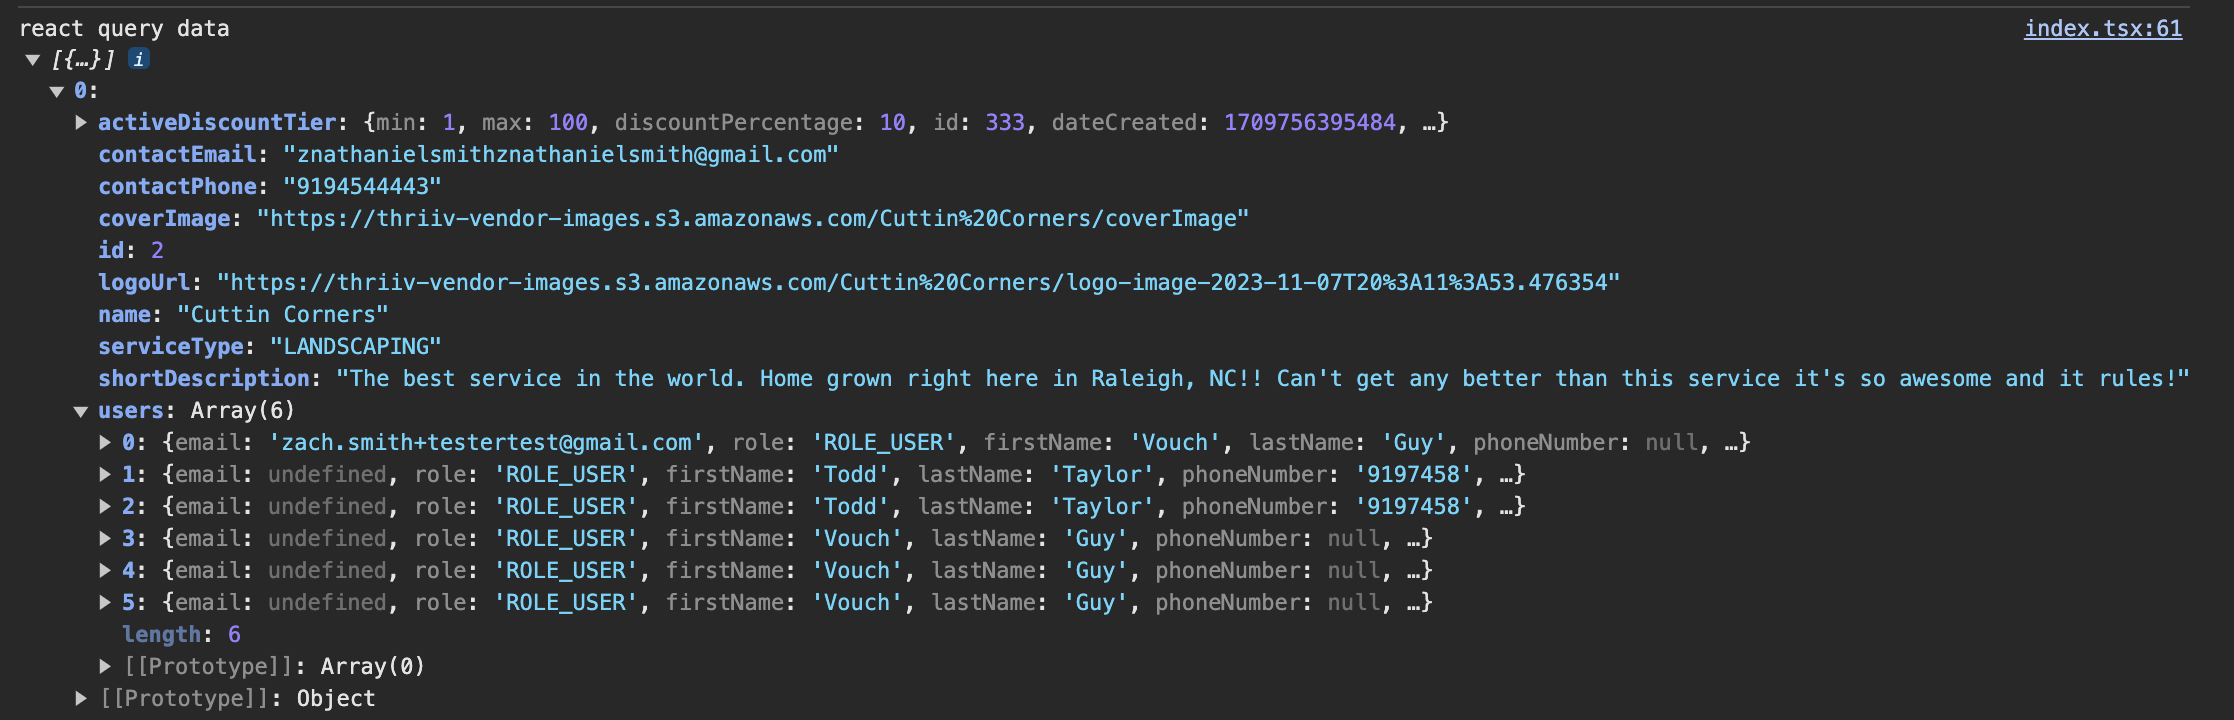
Task: Click the "react query data" log message
Action: [x=124, y=28]
